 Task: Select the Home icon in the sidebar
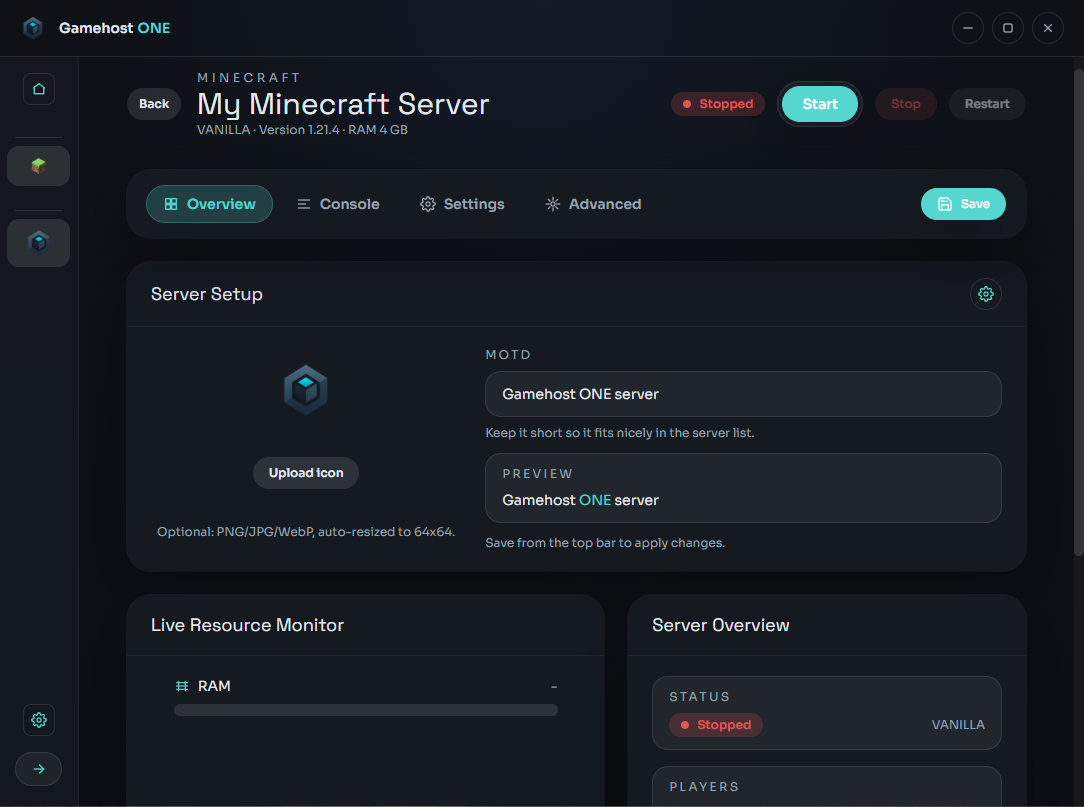pyautogui.click(x=38, y=88)
